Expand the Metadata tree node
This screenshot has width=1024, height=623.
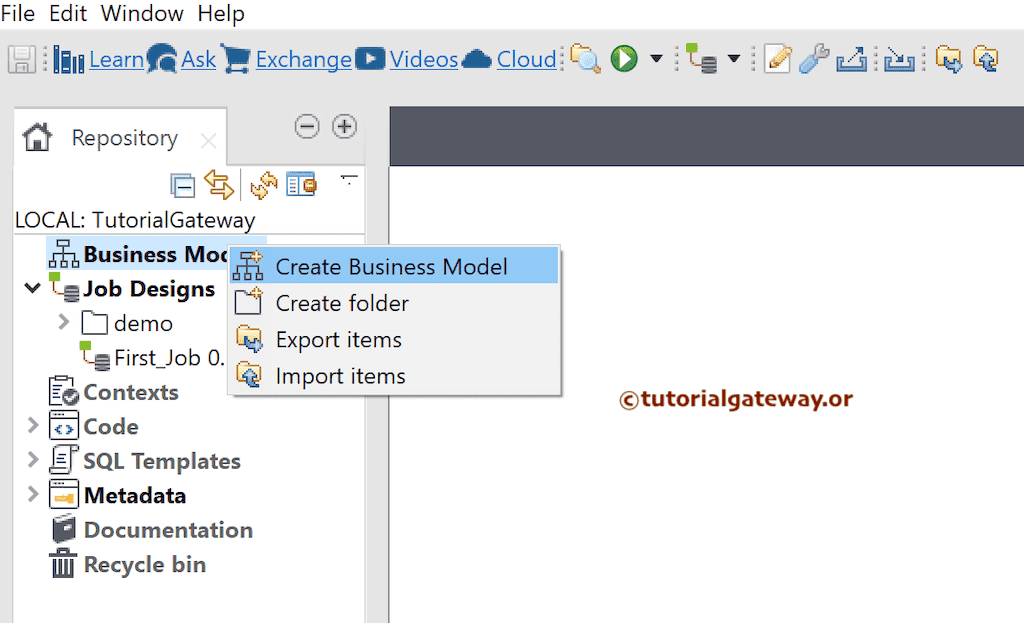[x=31, y=494]
